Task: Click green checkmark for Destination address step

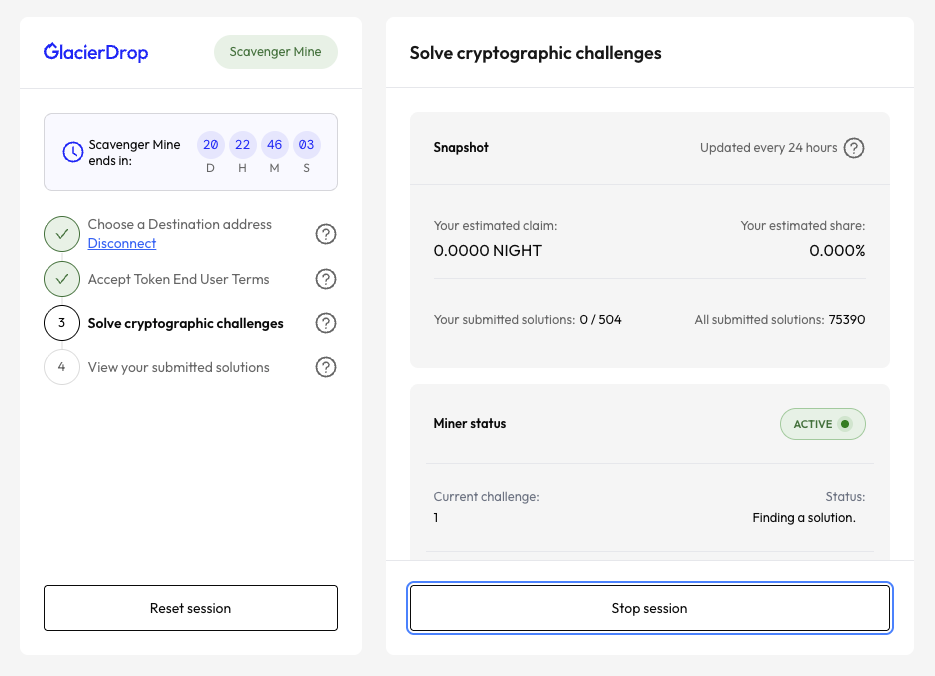Action: pos(62,234)
